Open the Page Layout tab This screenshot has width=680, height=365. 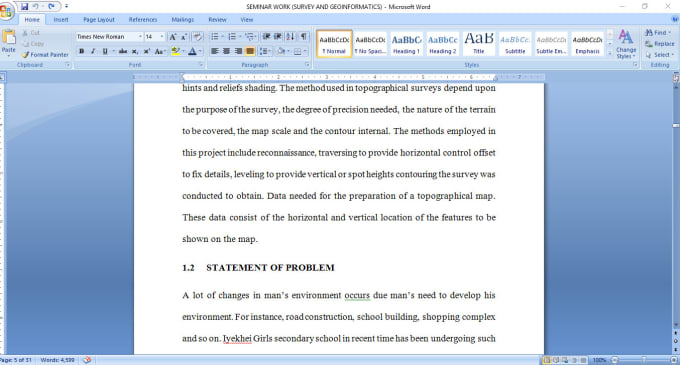[99, 20]
